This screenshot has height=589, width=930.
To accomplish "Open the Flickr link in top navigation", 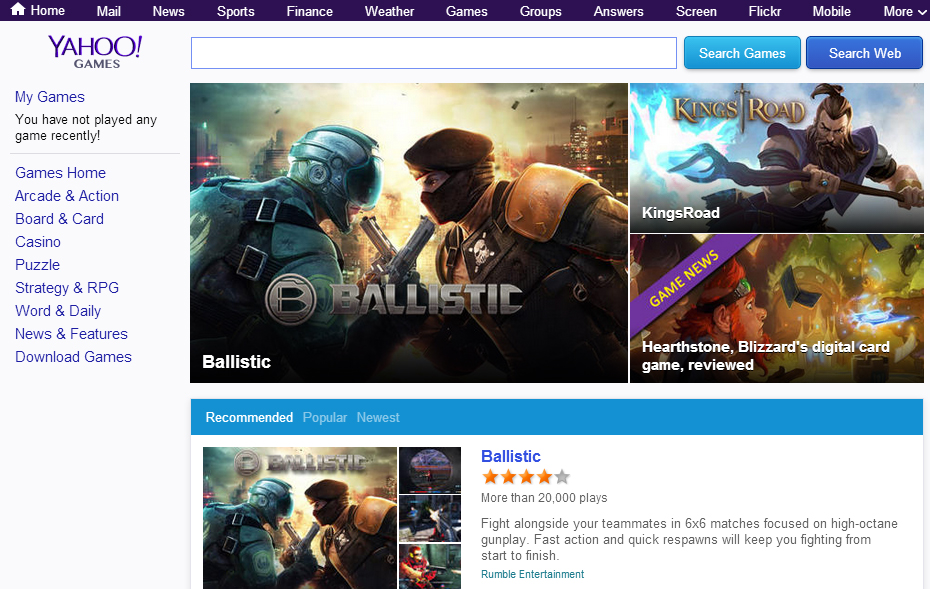I will tap(764, 11).
